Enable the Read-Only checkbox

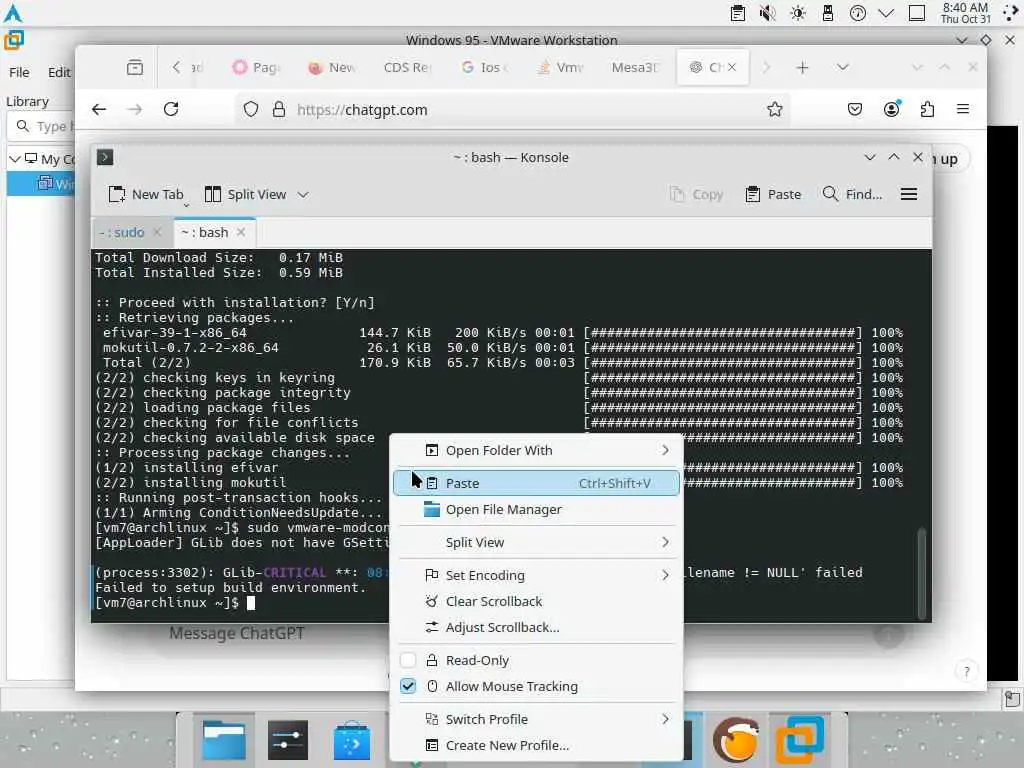pos(408,660)
